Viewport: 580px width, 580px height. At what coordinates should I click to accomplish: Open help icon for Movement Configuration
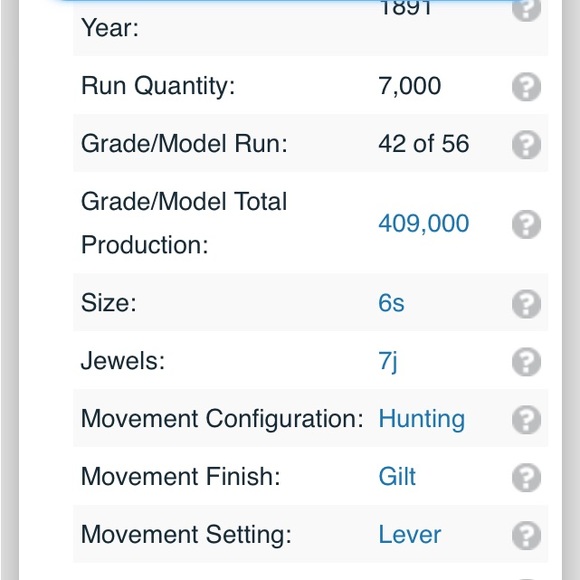(x=526, y=419)
